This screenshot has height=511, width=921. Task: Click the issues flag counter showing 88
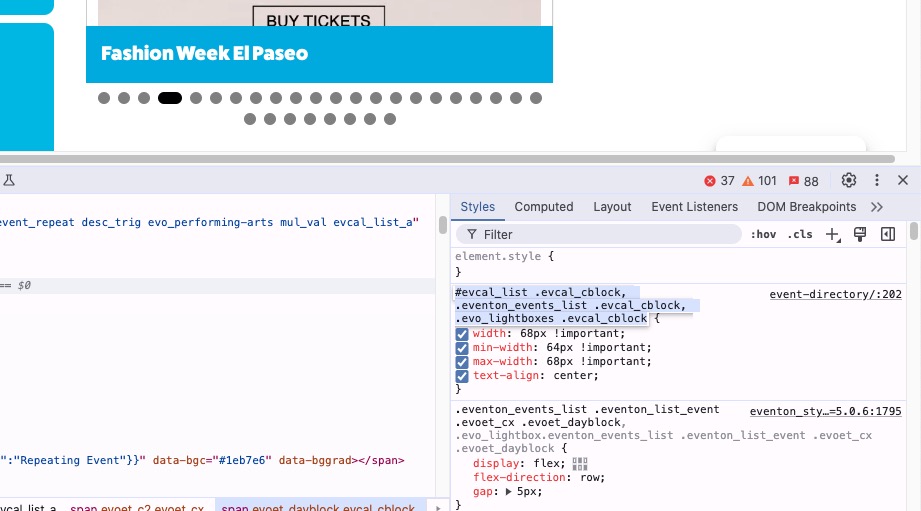[794, 181]
